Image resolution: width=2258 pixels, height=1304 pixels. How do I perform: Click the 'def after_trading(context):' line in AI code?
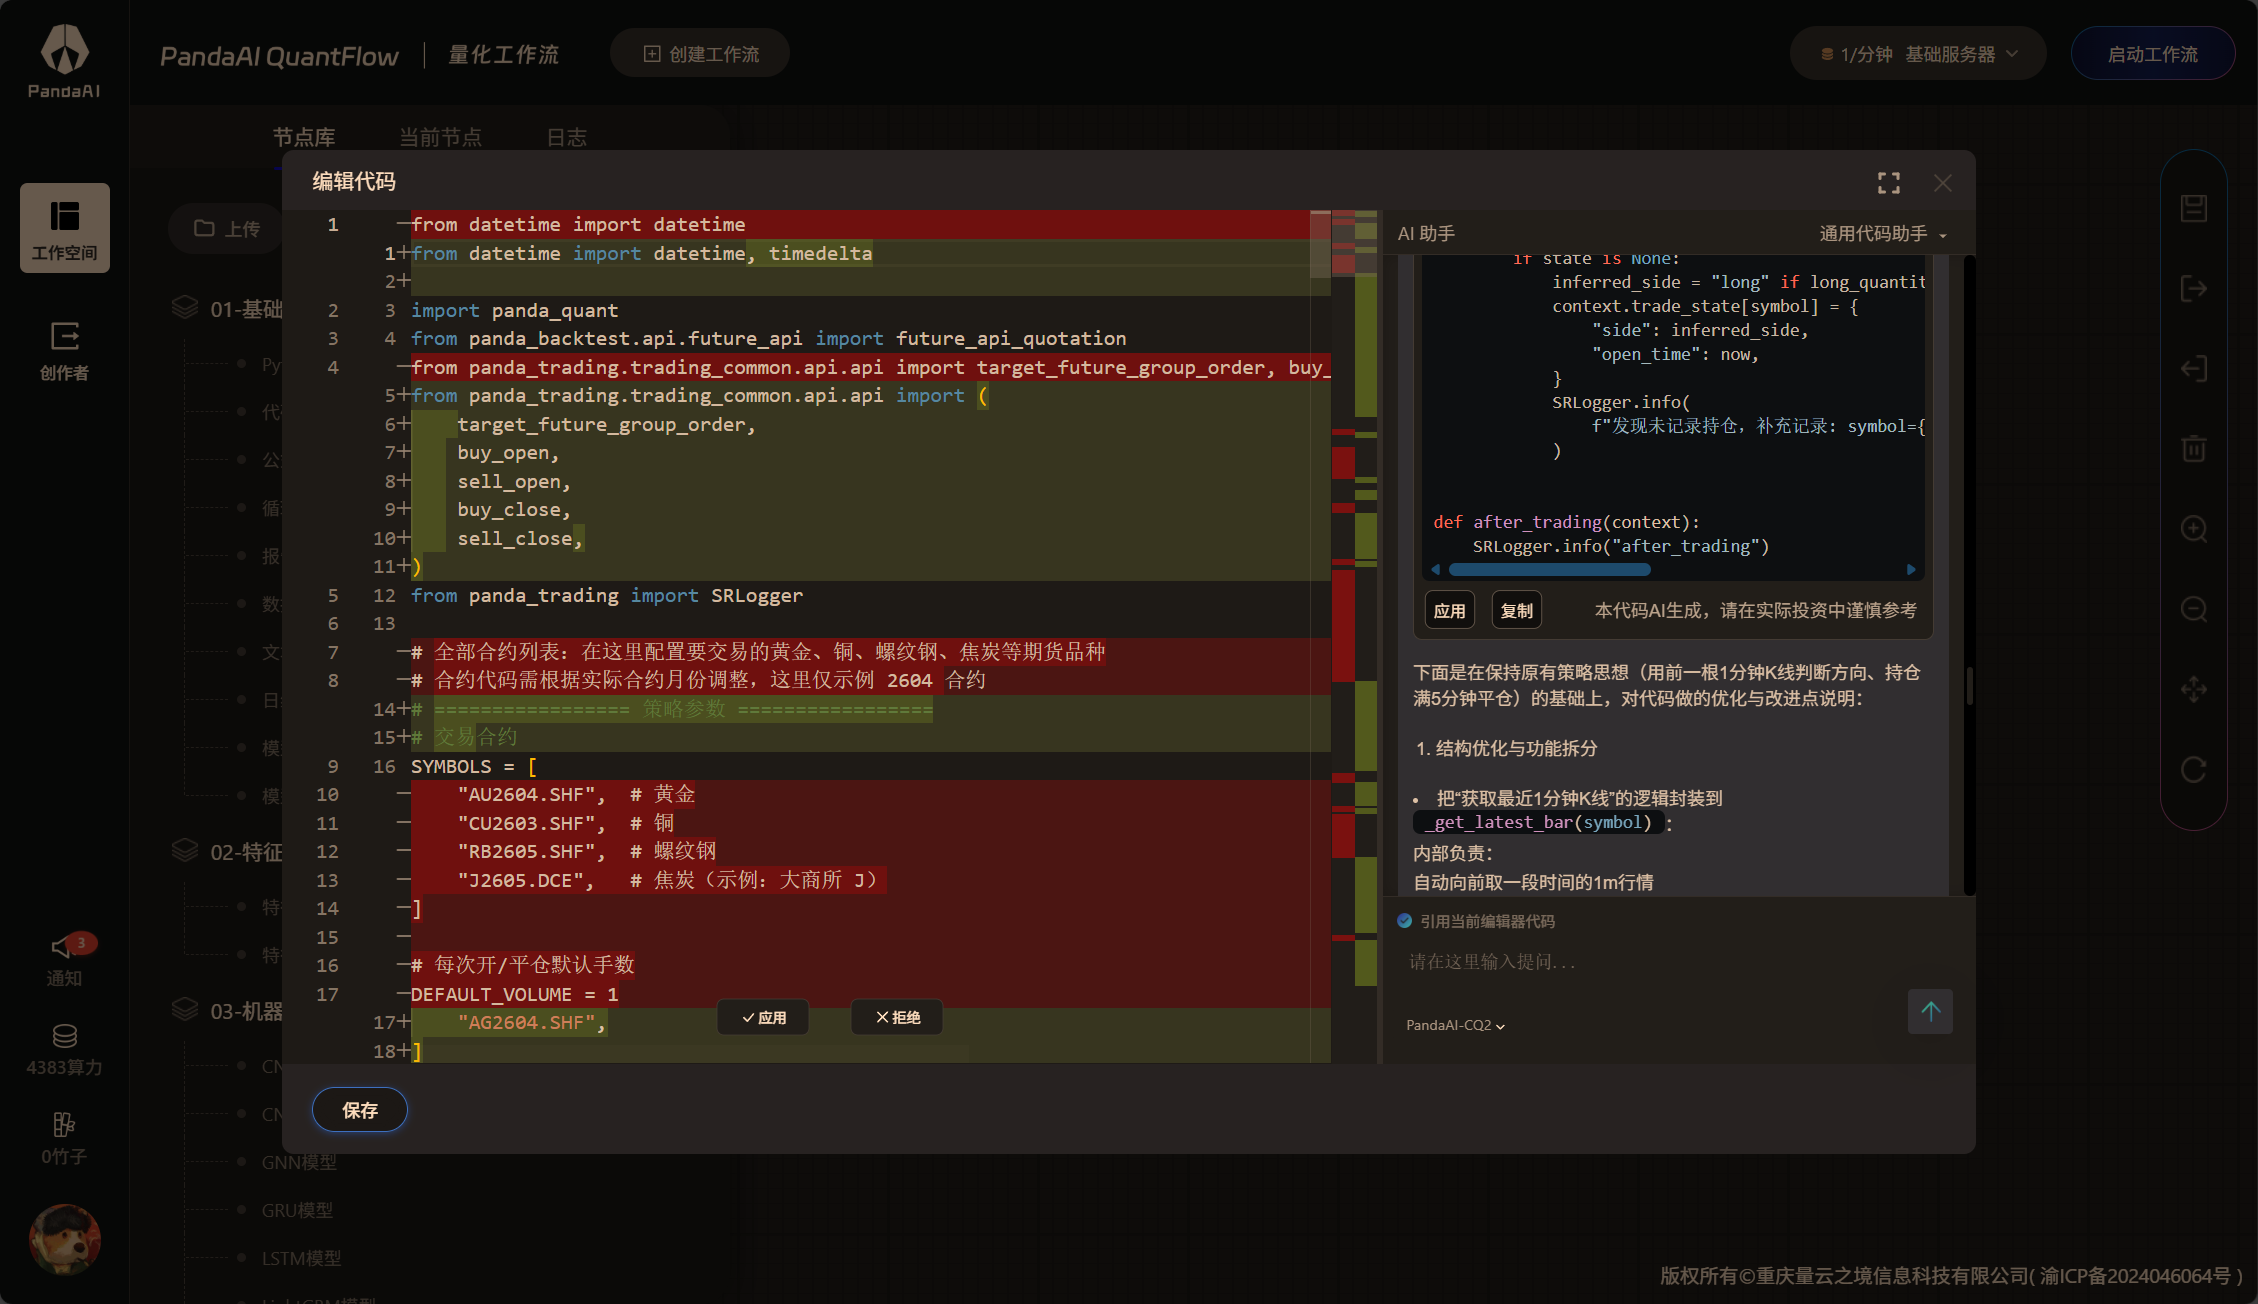[x=1566, y=522]
